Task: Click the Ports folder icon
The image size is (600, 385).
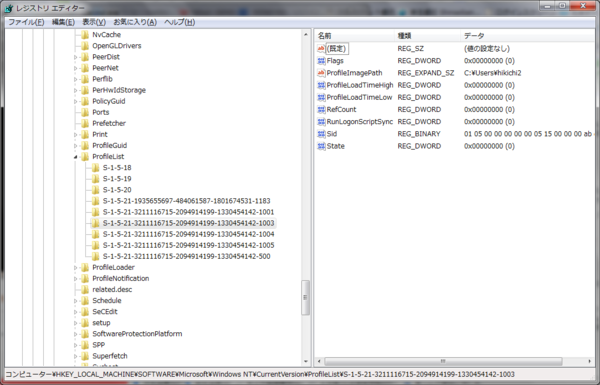Action: [85, 113]
